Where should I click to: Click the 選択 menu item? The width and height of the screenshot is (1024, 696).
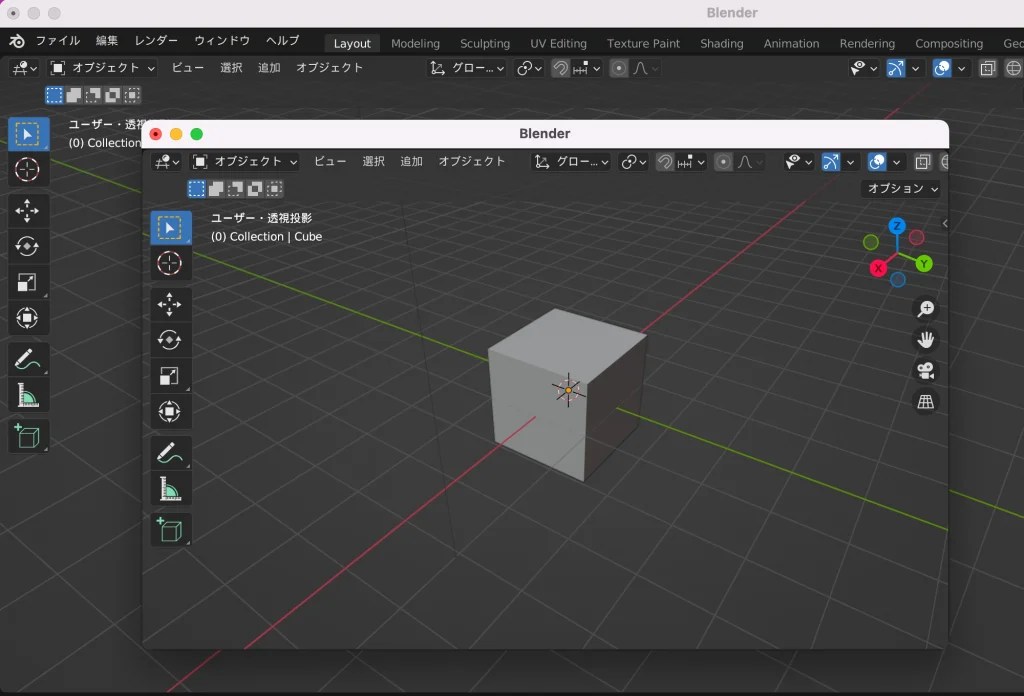pos(372,161)
